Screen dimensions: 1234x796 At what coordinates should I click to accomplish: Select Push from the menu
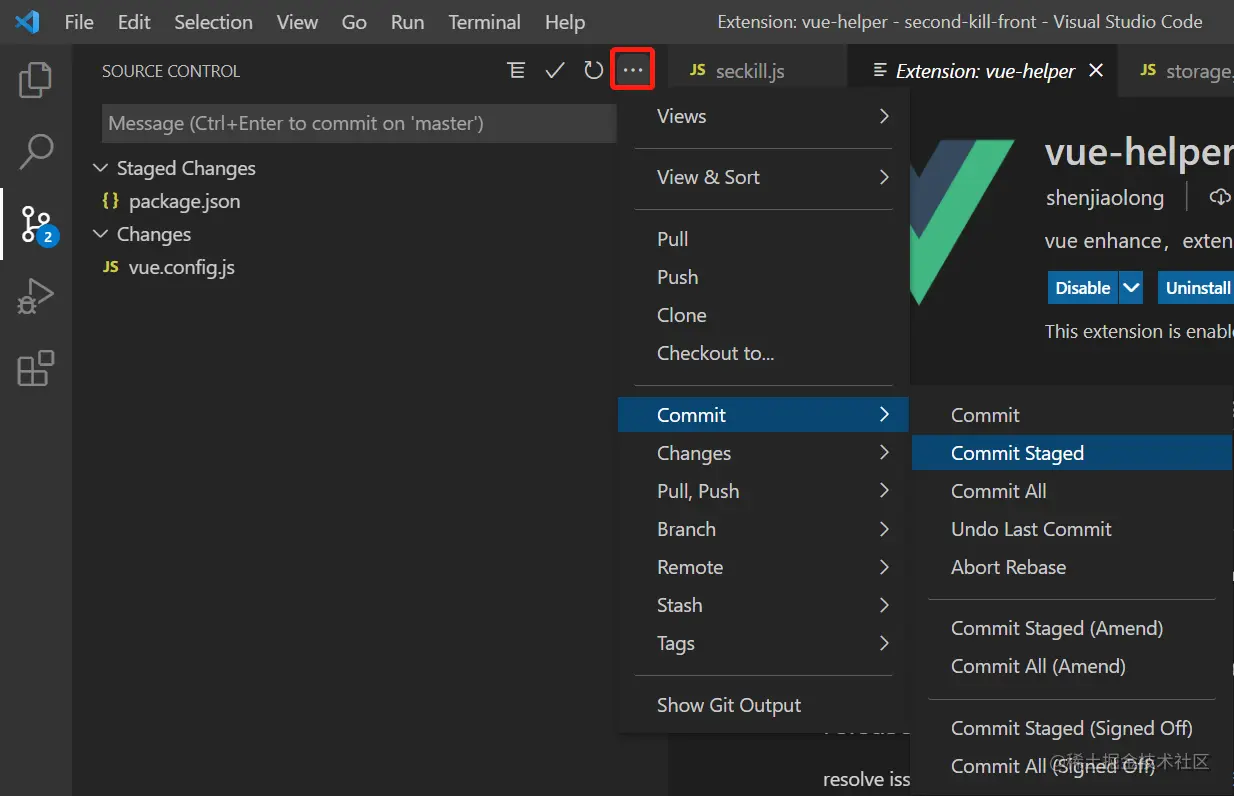click(x=764, y=277)
